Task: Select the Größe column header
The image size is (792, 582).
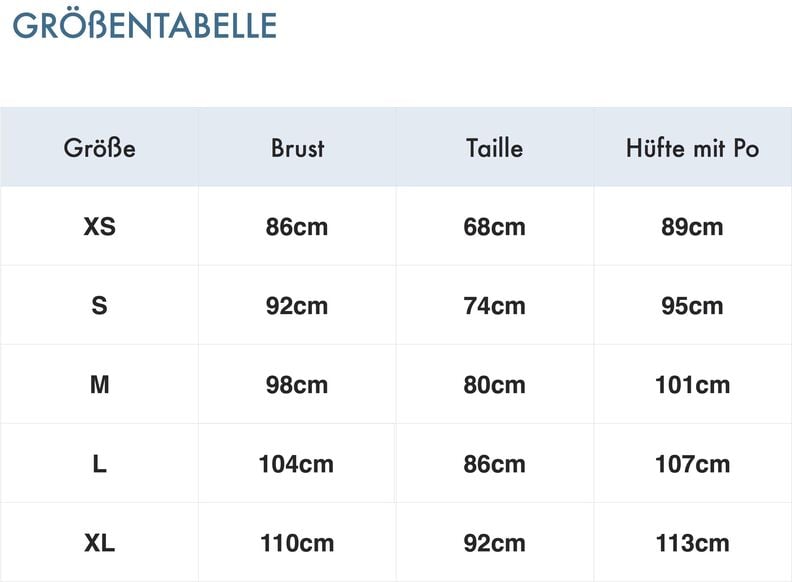Action: [x=99, y=148]
